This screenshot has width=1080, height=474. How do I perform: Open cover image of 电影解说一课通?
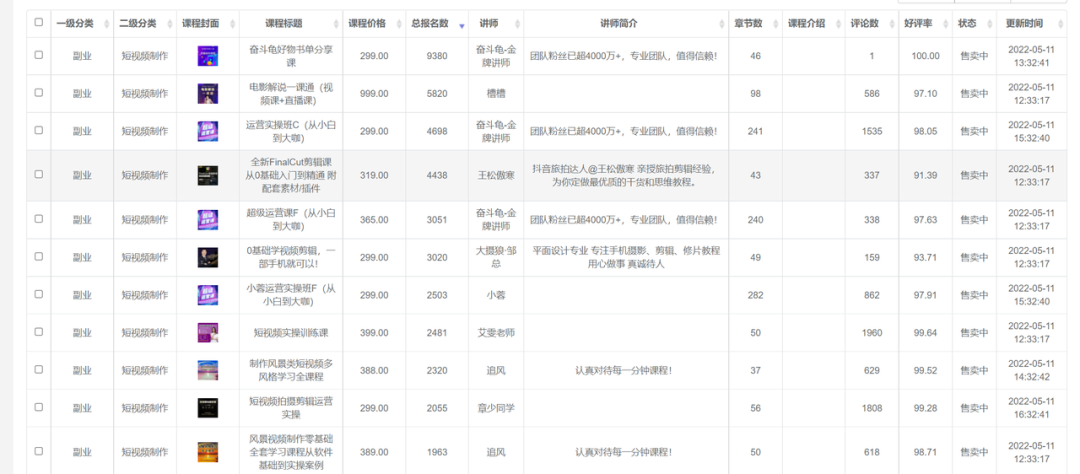coord(207,94)
